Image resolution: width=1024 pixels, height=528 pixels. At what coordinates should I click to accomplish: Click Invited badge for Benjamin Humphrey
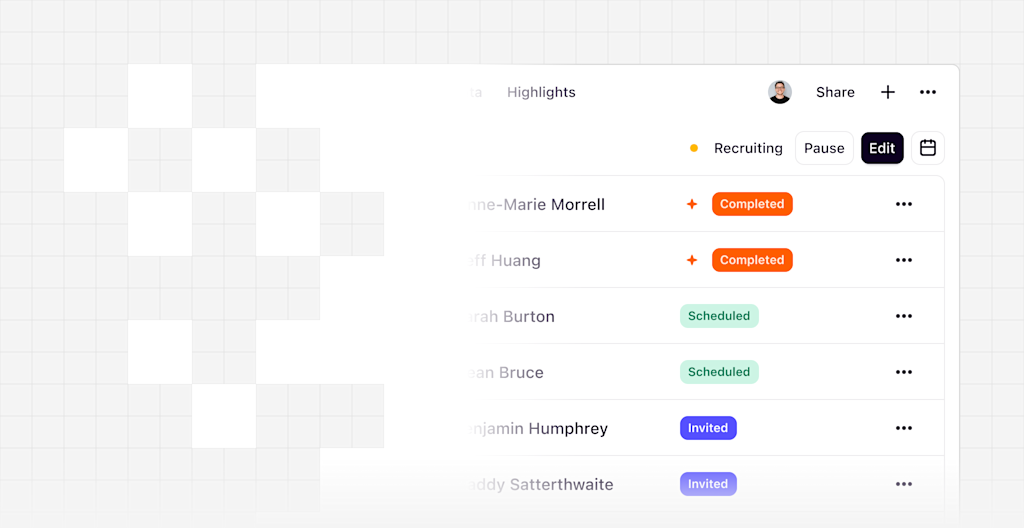coord(708,428)
